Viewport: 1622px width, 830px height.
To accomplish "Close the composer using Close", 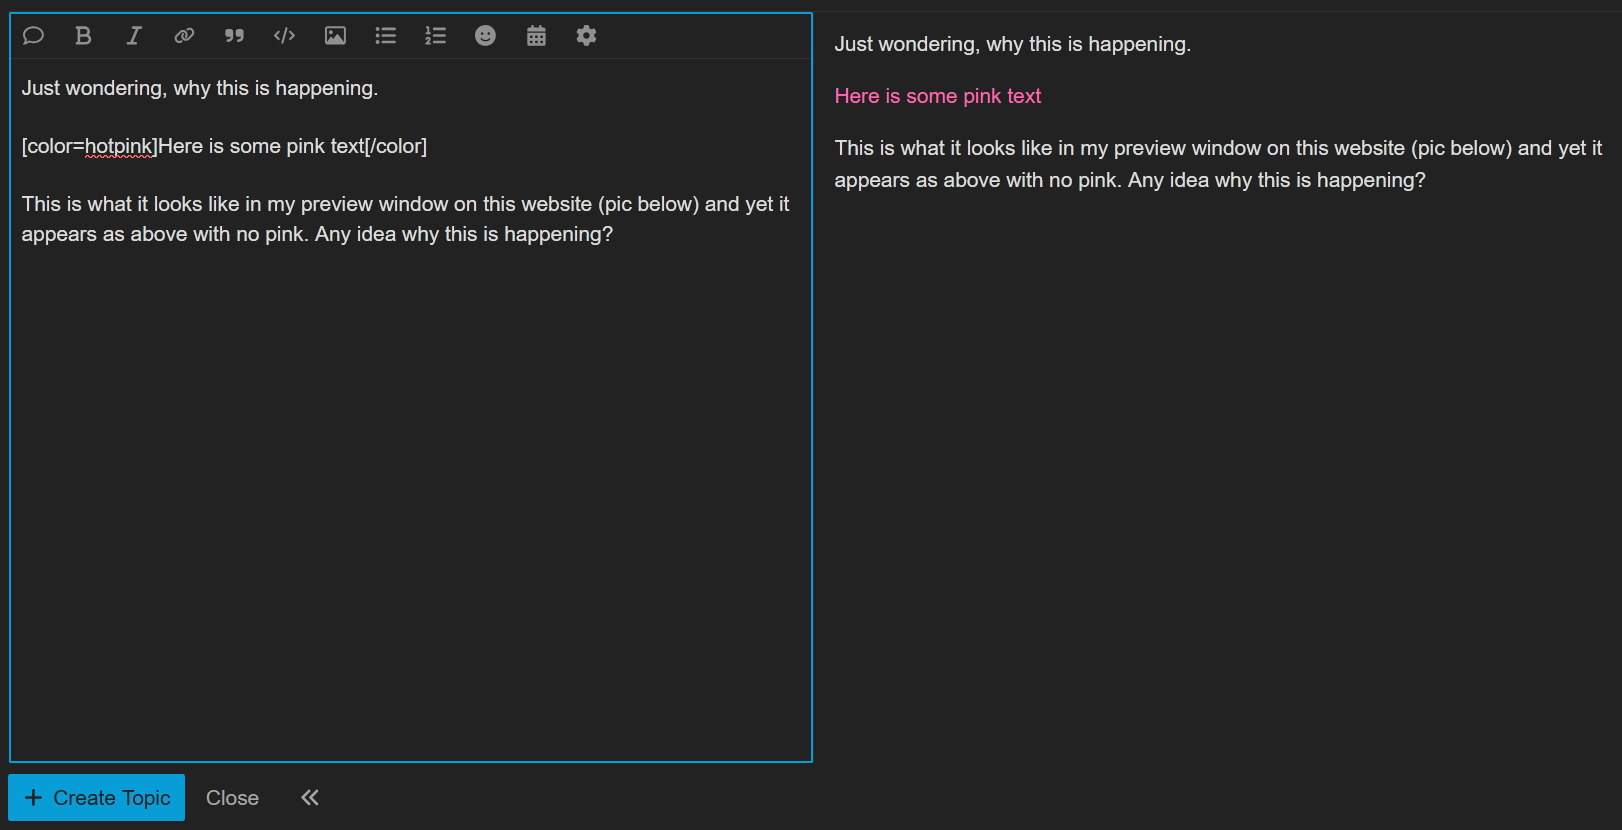I will point(232,798).
